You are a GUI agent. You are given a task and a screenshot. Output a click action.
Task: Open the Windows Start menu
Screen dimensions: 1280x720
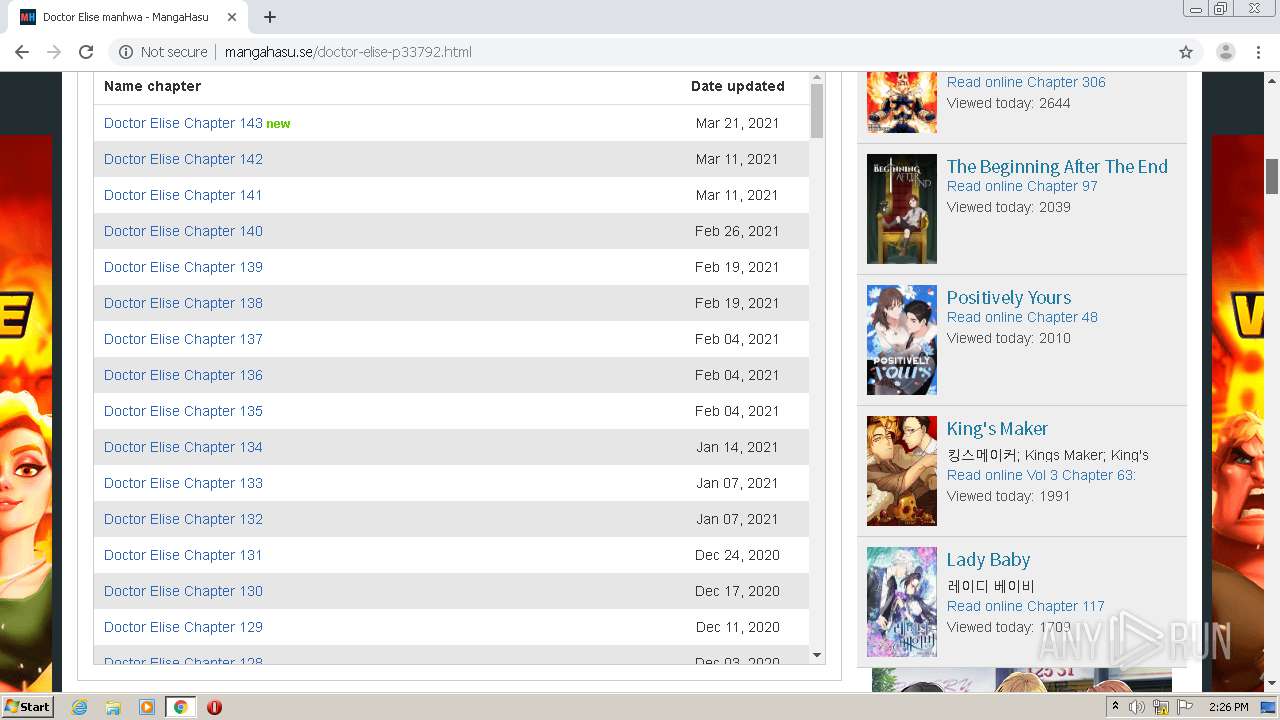pyautogui.click(x=27, y=707)
